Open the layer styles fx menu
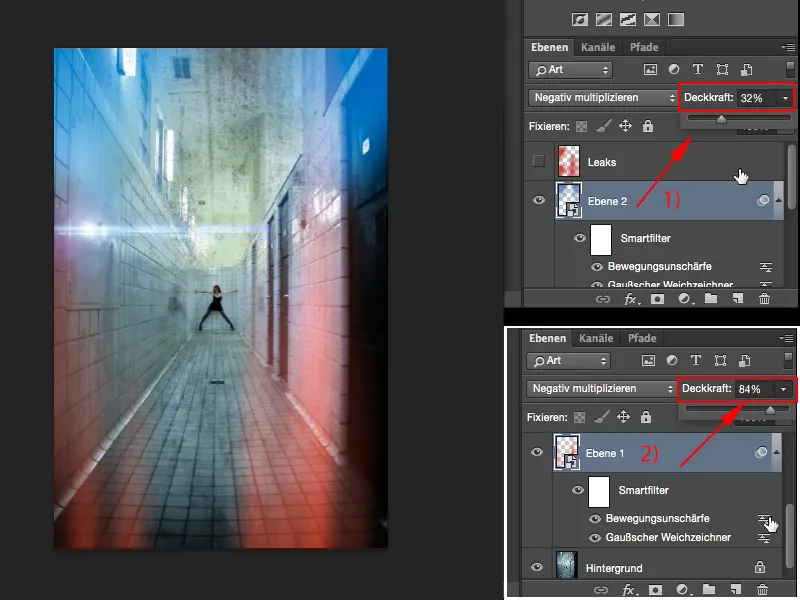 pyautogui.click(x=629, y=298)
